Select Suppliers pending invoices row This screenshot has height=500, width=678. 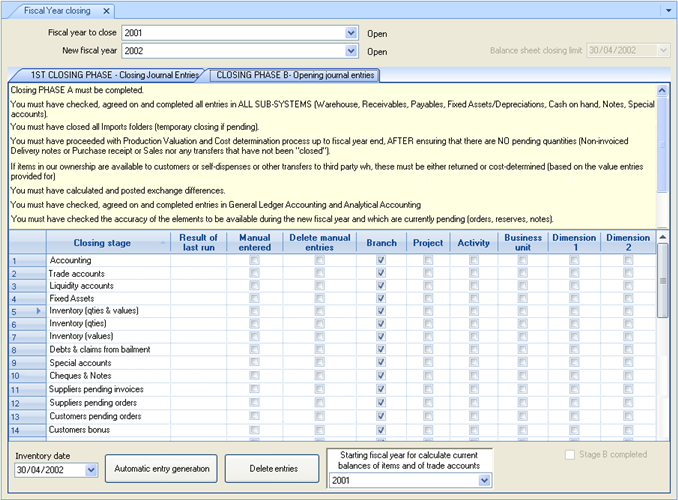point(332,389)
